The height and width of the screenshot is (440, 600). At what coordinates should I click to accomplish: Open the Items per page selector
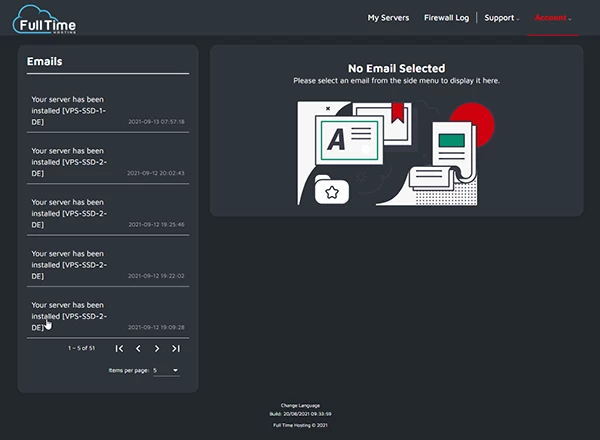[x=166, y=370]
